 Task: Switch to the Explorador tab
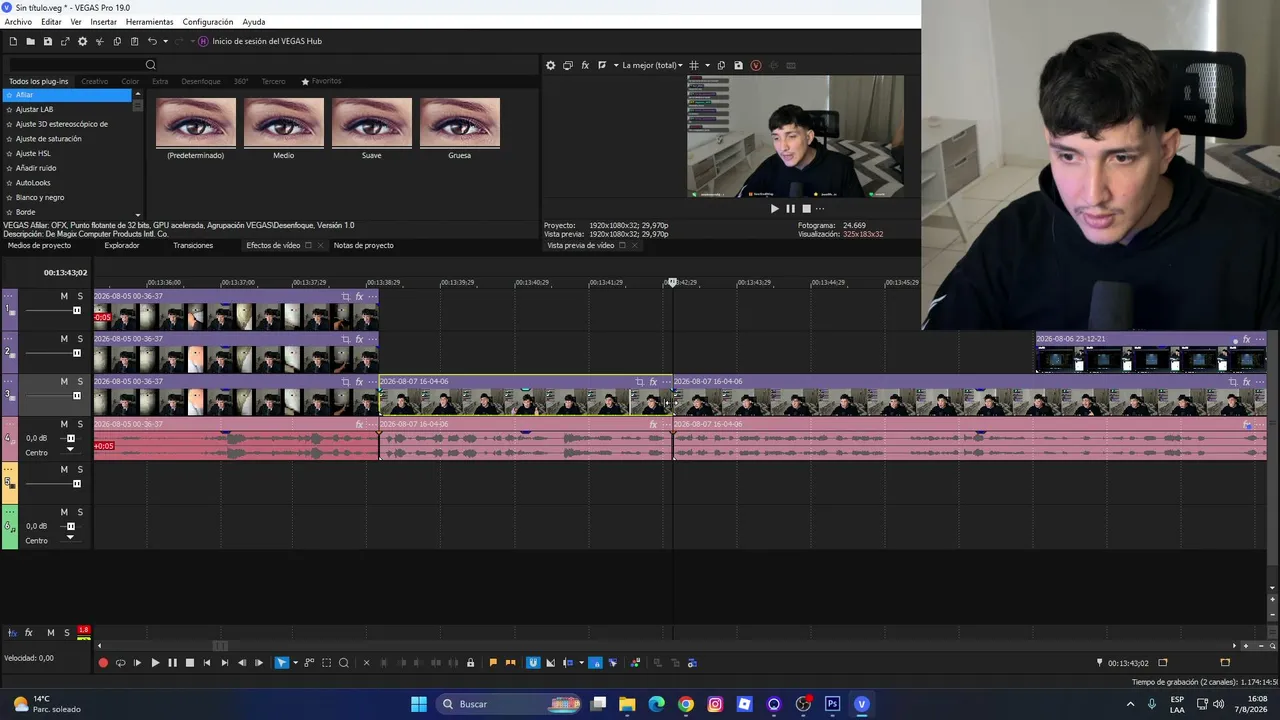pos(122,245)
